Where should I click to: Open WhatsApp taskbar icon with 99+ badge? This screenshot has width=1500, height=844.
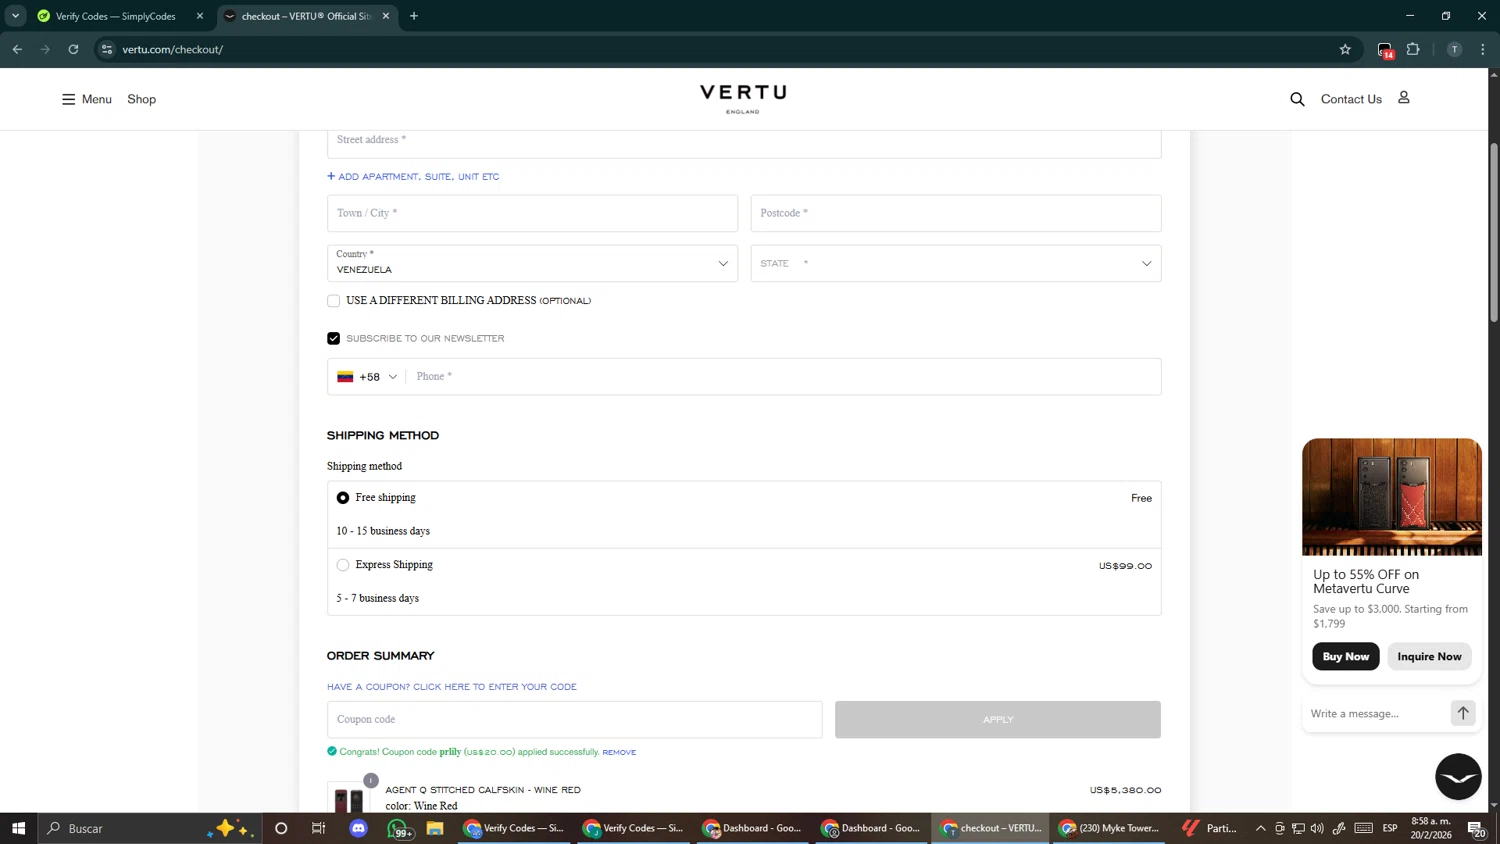point(398,828)
